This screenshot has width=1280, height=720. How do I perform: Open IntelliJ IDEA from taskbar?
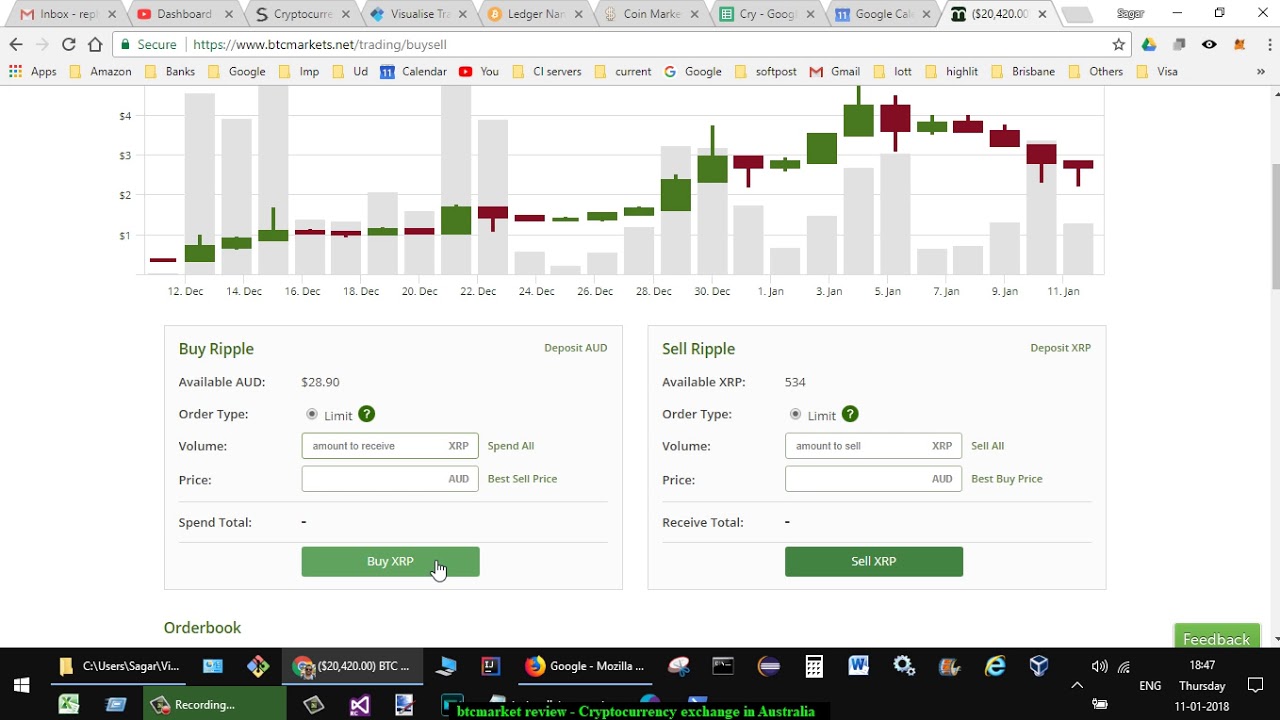point(490,666)
